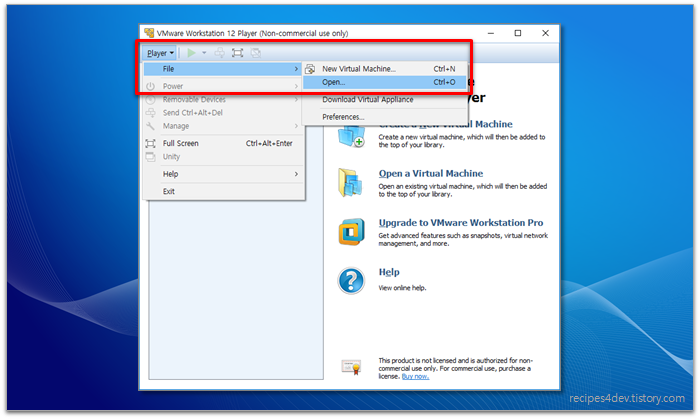
Task: Expand the Removable Devices submenu arrow
Action: (296, 100)
